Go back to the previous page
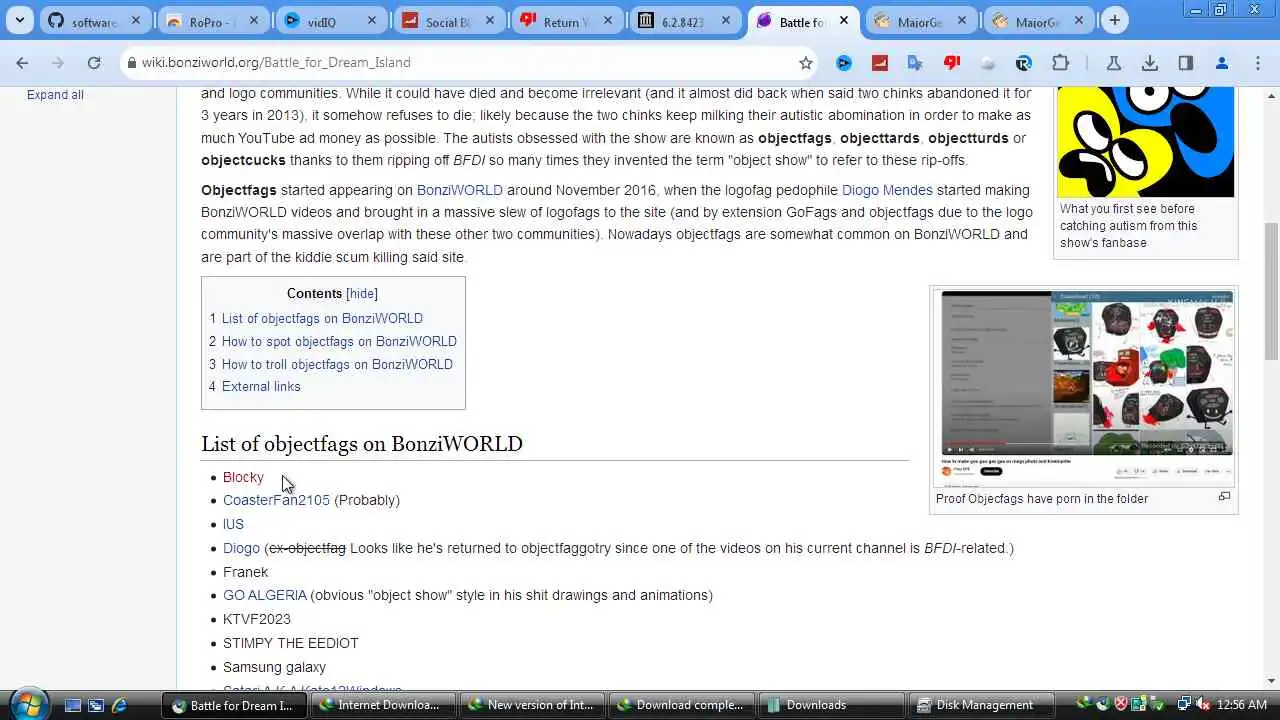Viewport: 1280px width, 720px height. 22,62
